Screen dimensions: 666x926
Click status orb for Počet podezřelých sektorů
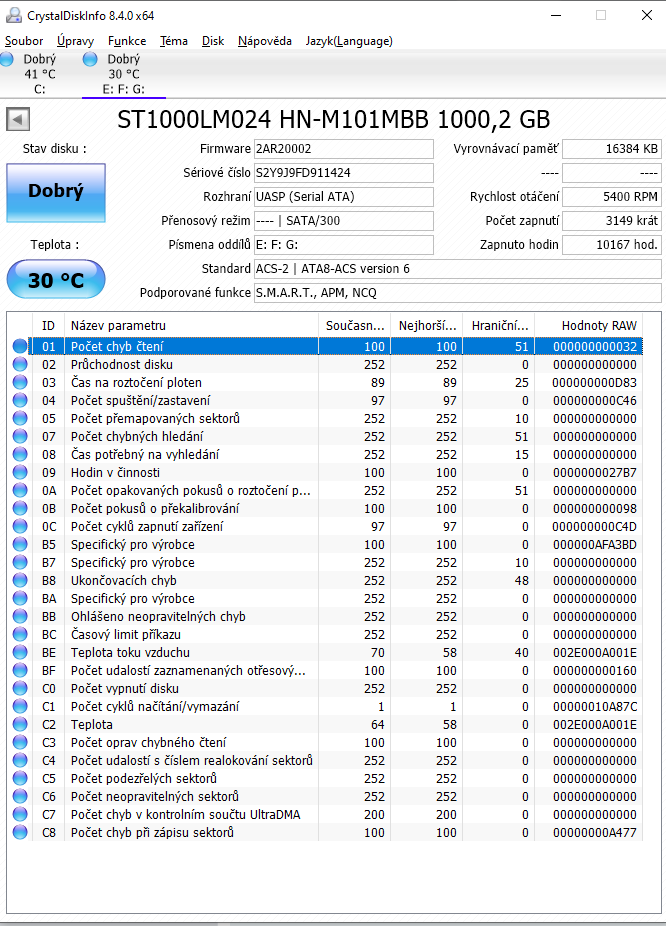tap(20, 778)
